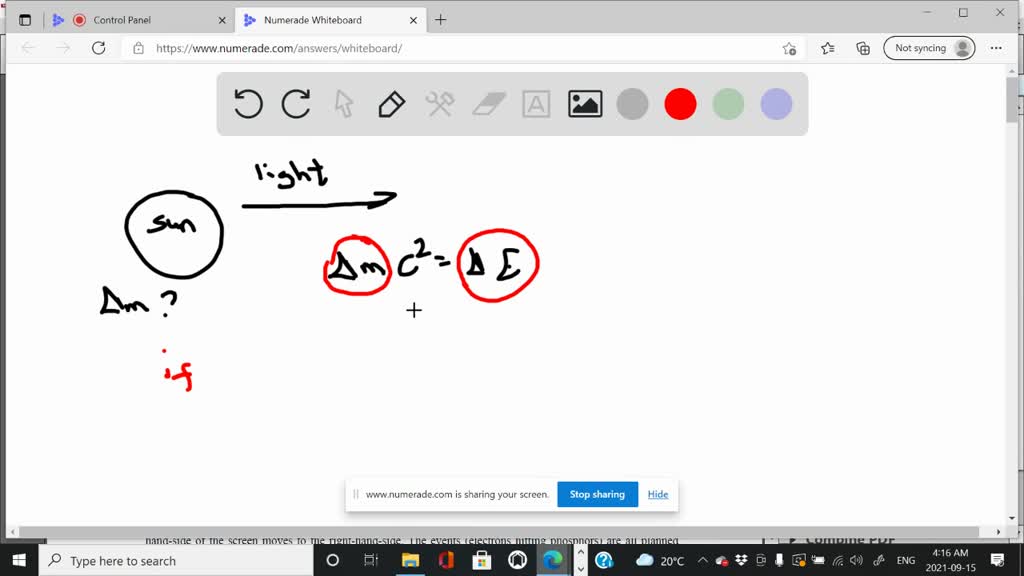The height and width of the screenshot is (576, 1024).
Task: Choose the lavender pen color
Action: point(776,104)
